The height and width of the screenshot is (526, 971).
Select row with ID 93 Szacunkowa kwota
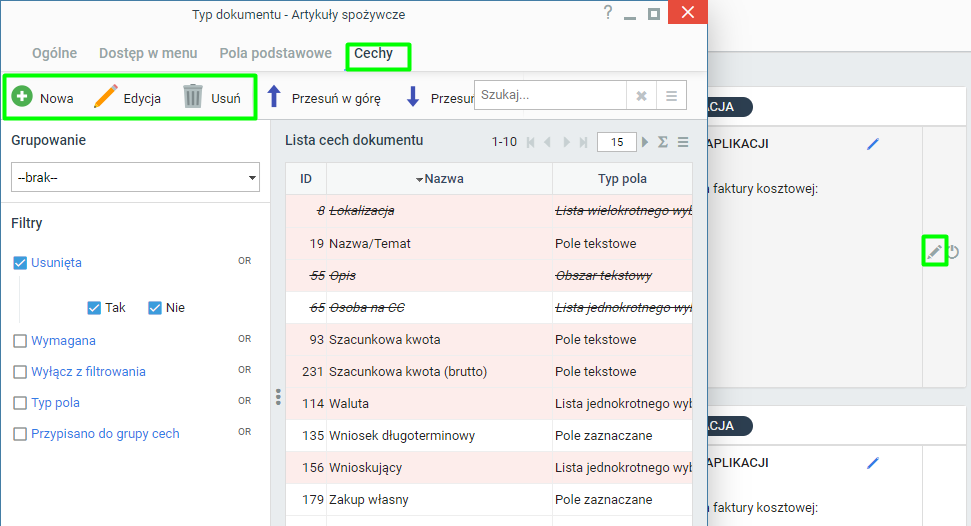(489, 340)
